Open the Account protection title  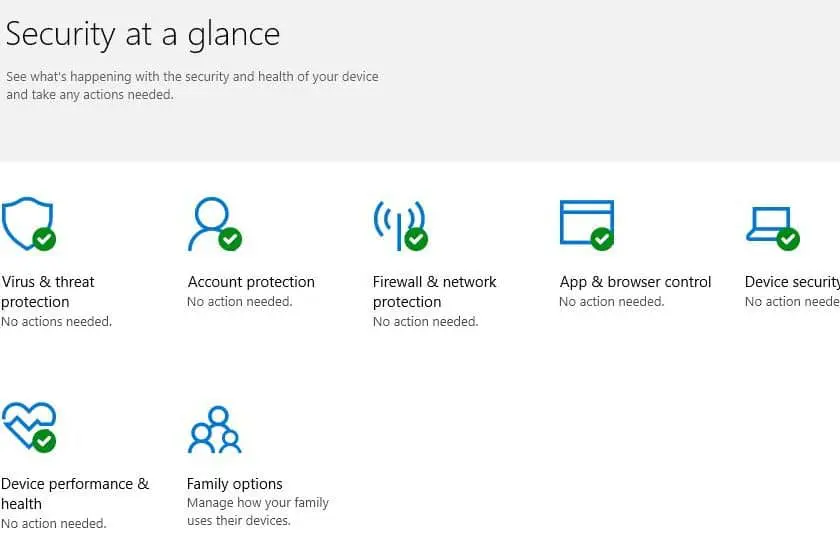coord(251,282)
